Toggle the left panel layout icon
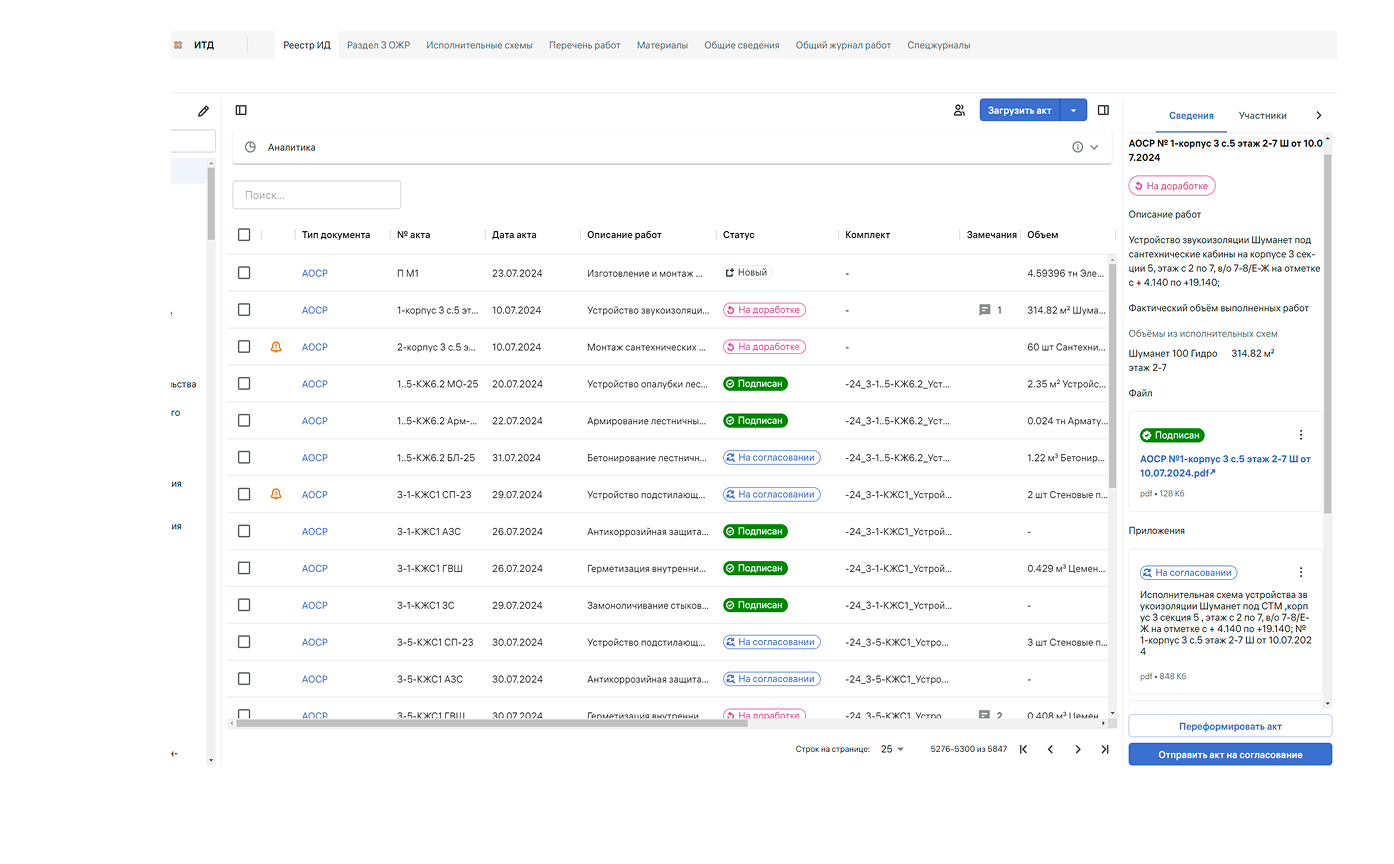This screenshot has width=1394, height=864. pyautogui.click(x=241, y=111)
